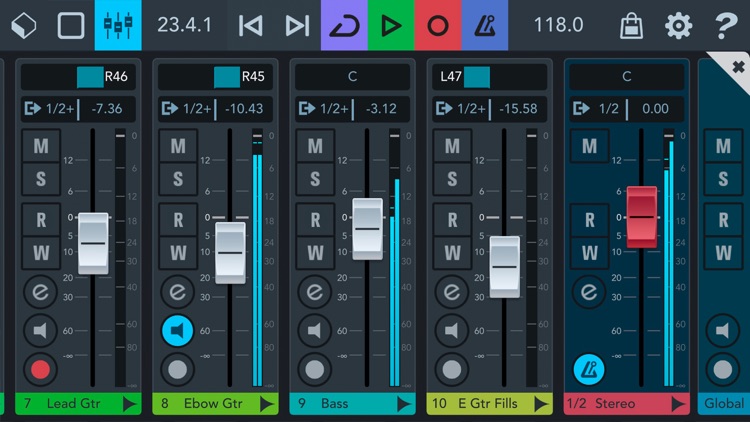
Task: Open the shop bag icon
Action: click(631, 25)
